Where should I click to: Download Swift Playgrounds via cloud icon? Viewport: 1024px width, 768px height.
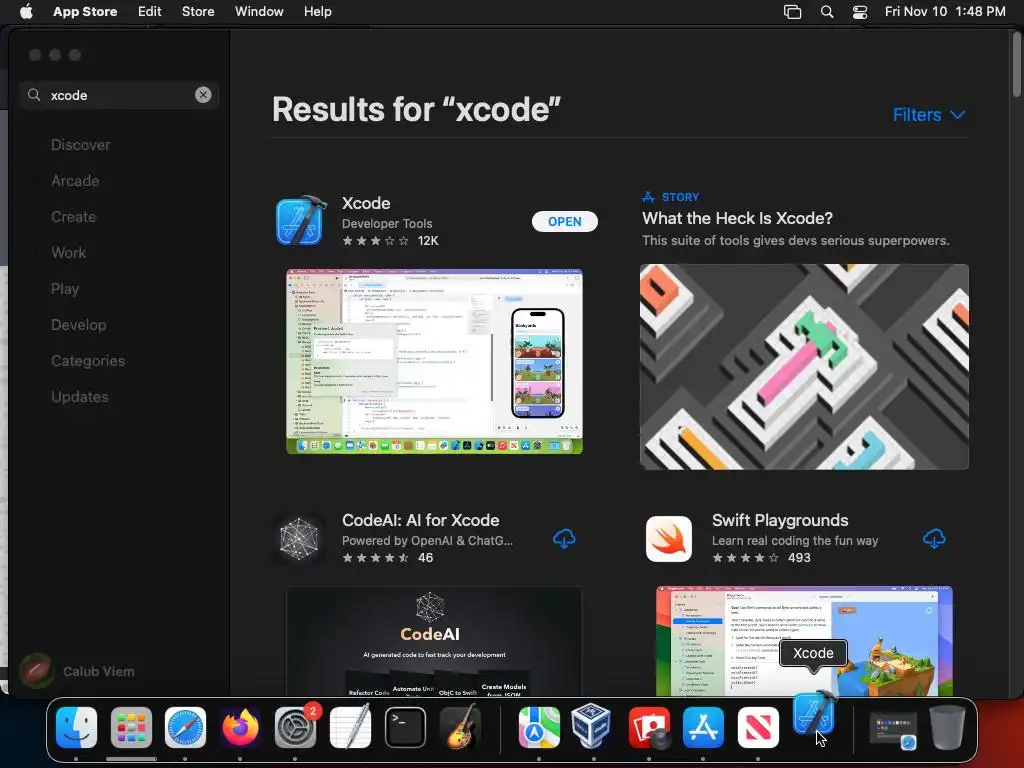pyautogui.click(x=934, y=539)
